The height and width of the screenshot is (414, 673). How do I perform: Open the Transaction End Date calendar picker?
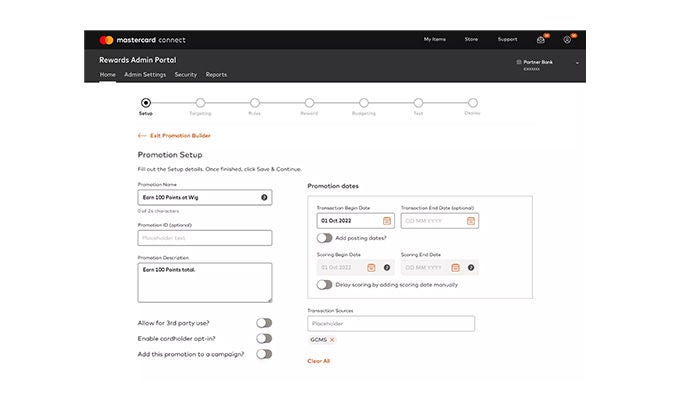point(471,221)
